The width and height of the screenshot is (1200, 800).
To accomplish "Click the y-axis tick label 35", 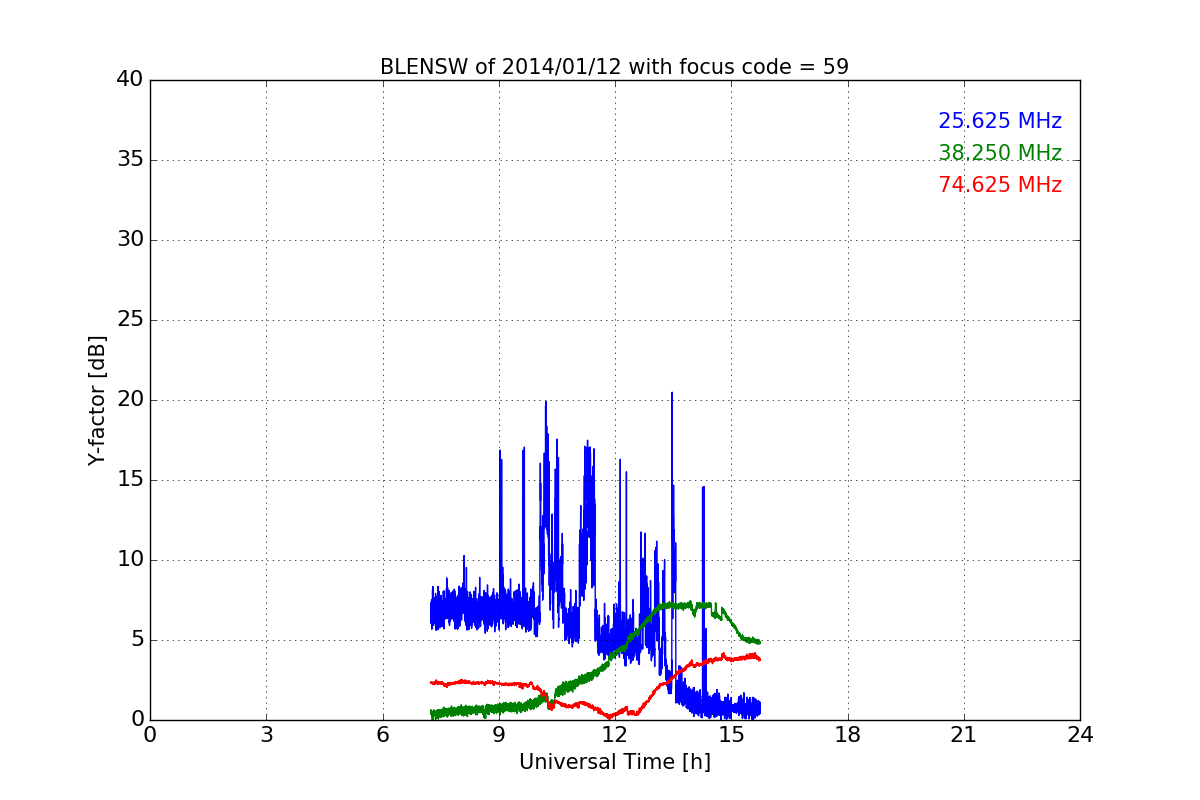I will coord(130,160).
